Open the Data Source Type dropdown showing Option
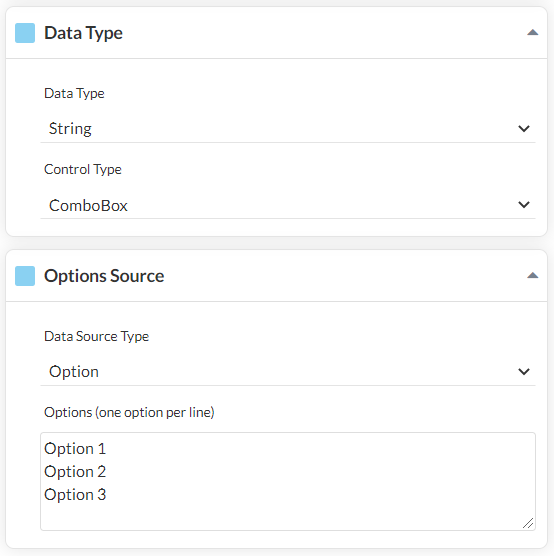Image resolution: width=554 pixels, height=556 pixels. click(x=288, y=372)
